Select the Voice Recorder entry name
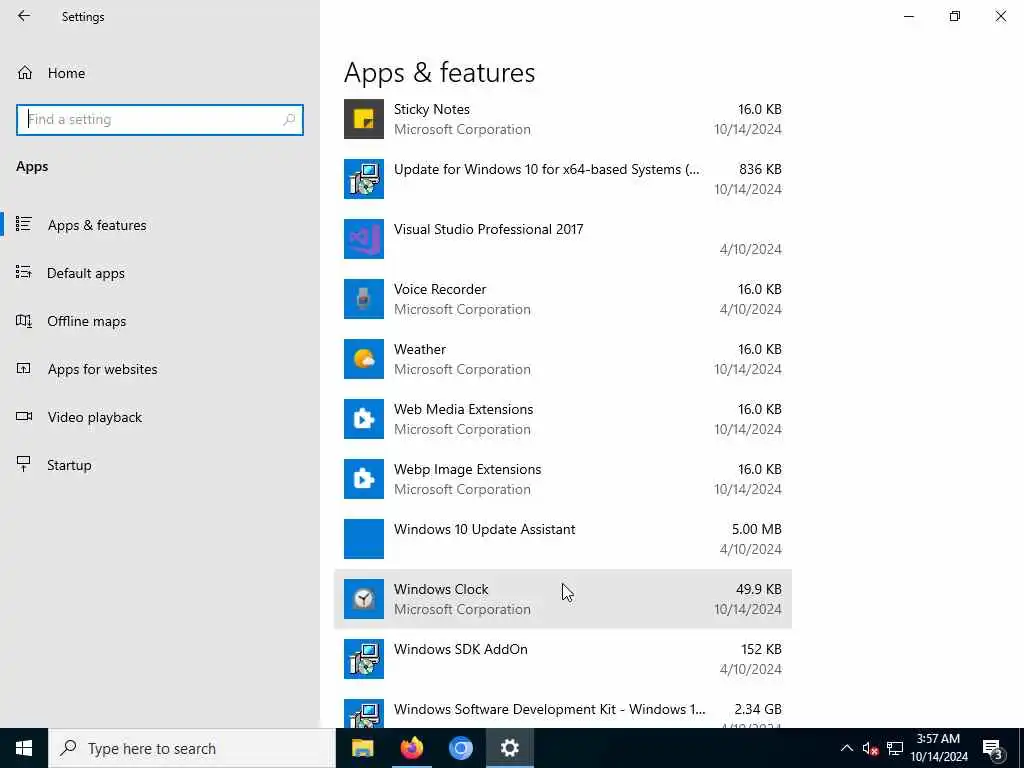Image resolution: width=1024 pixels, height=768 pixels. click(x=440, y=290)
